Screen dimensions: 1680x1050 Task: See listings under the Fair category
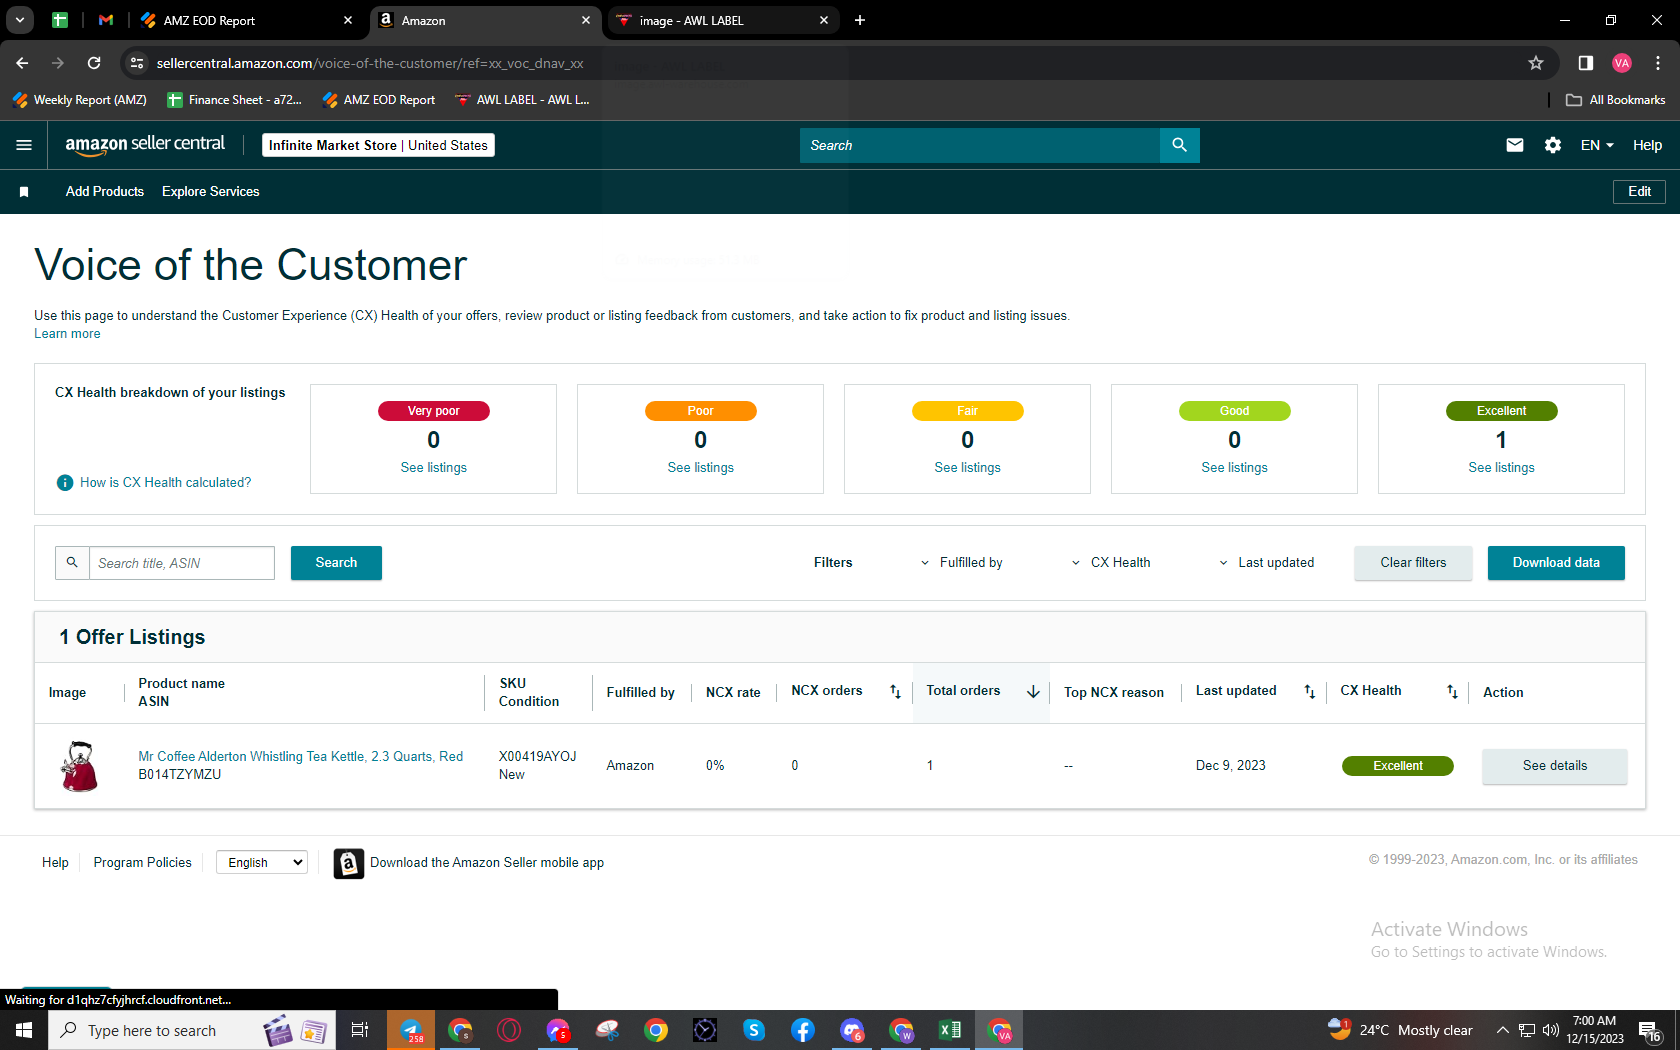click(967, 468)
